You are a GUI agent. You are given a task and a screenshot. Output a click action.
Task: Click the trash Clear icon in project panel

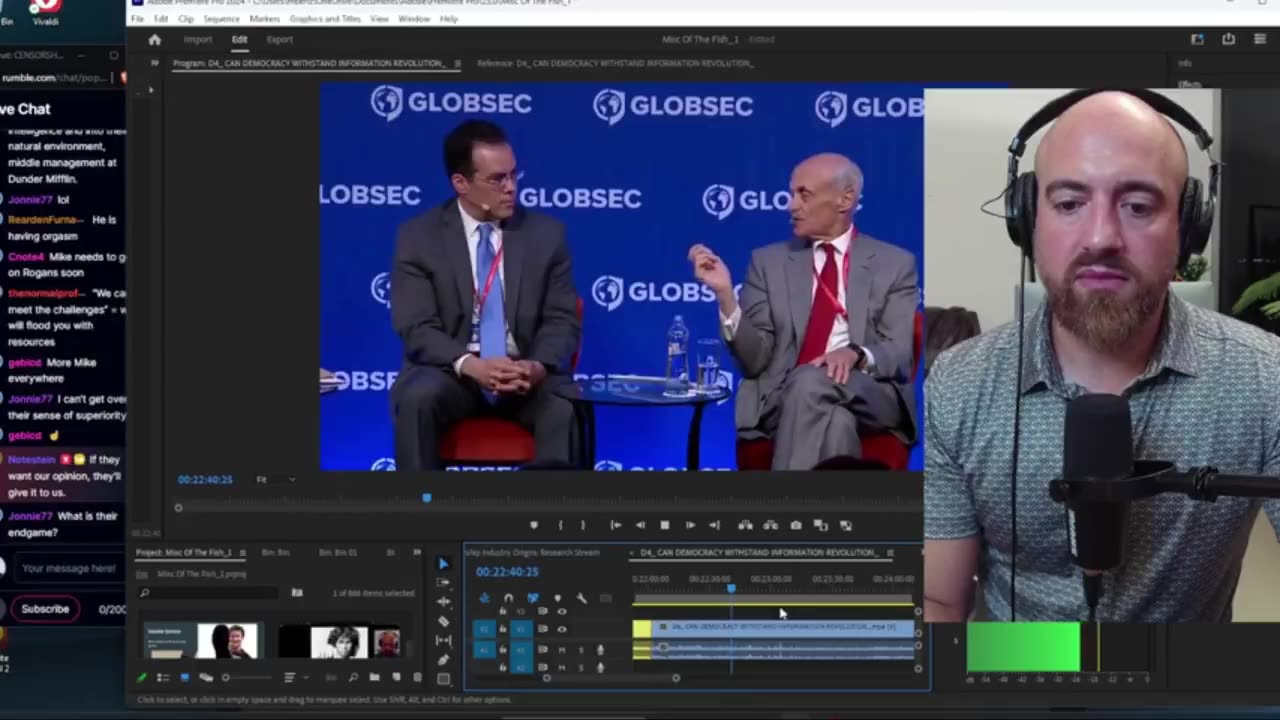tap(417, 677)
